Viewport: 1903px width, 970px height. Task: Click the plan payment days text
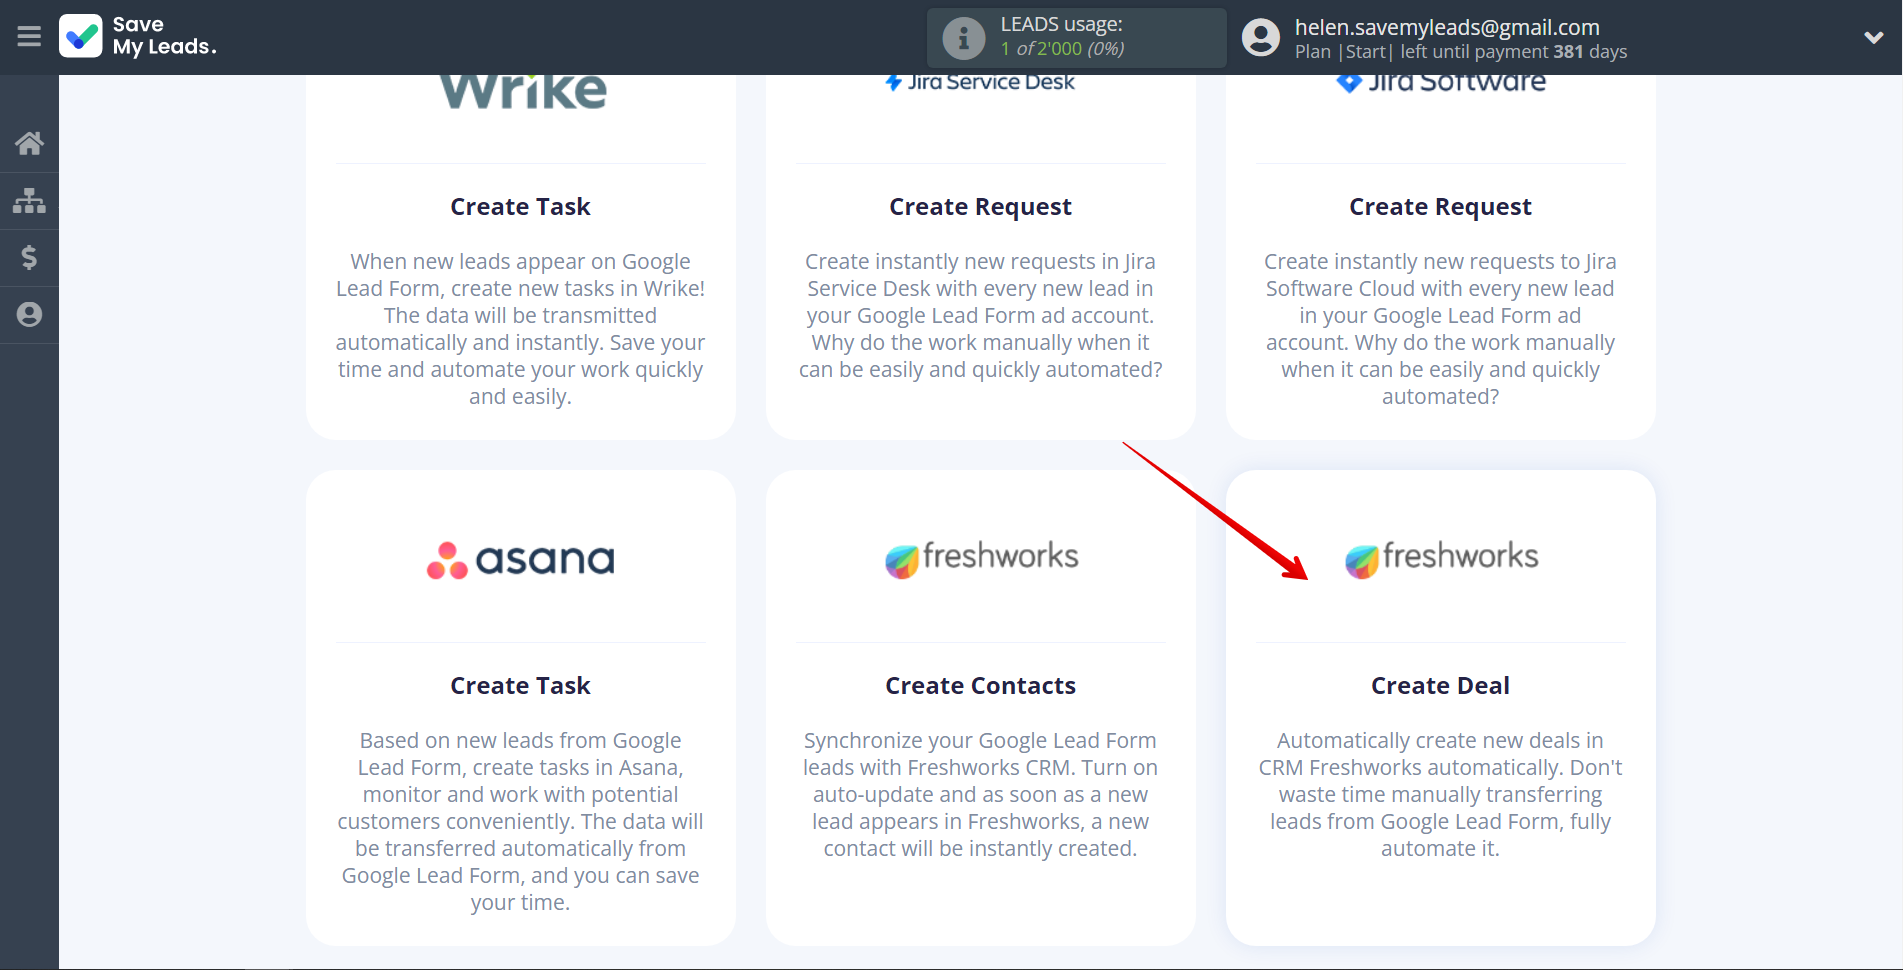tap(1461, 52)
